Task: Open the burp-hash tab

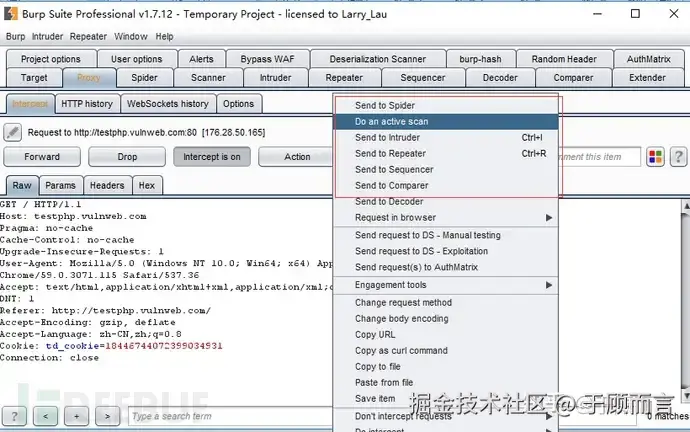Action: (480, 59)
